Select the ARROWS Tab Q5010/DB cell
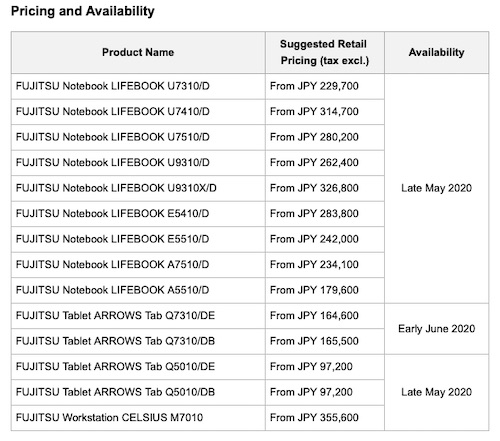This screenshot has height=441, width=500. tap(138, 392)
